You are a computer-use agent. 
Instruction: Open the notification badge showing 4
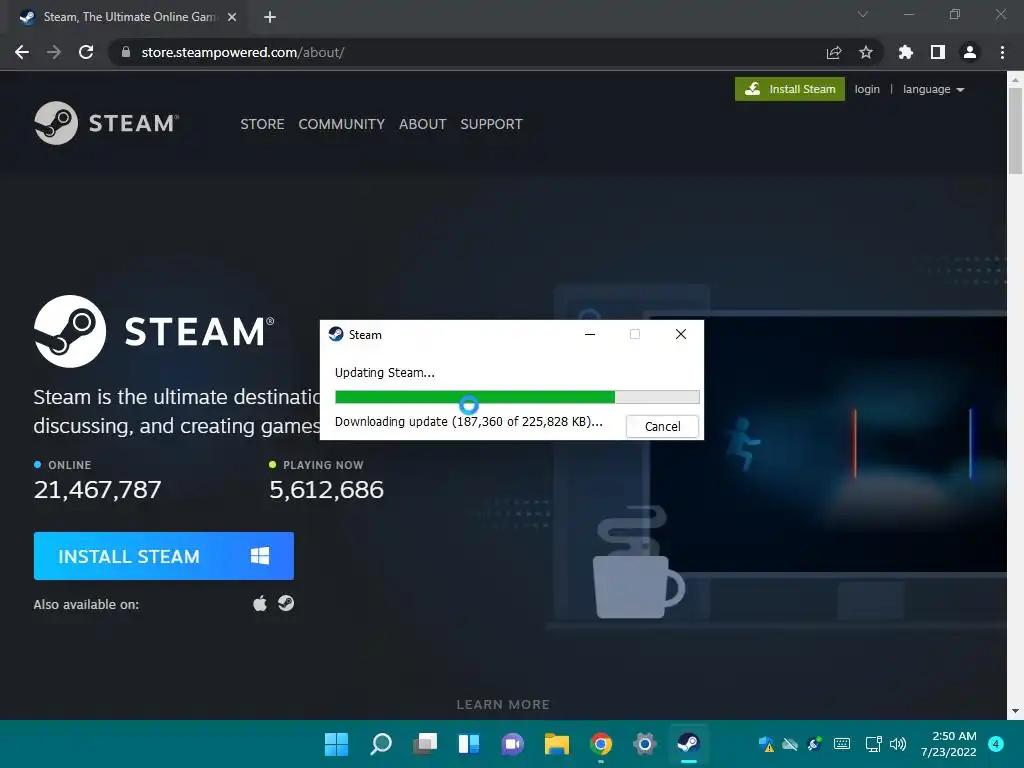[x=995, y=744]
